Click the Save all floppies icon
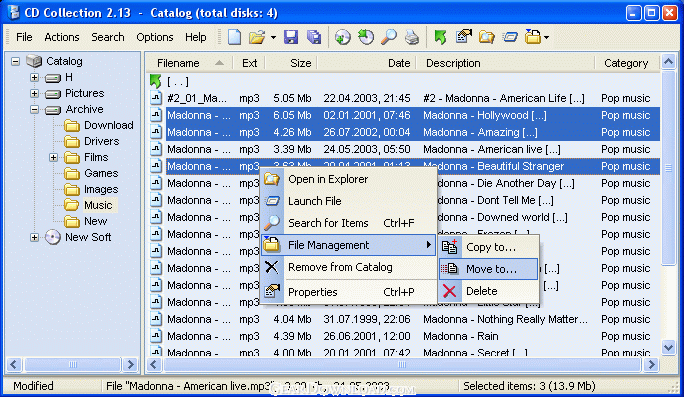The height and width of the screenshot is (397, 684). point(314,37)
